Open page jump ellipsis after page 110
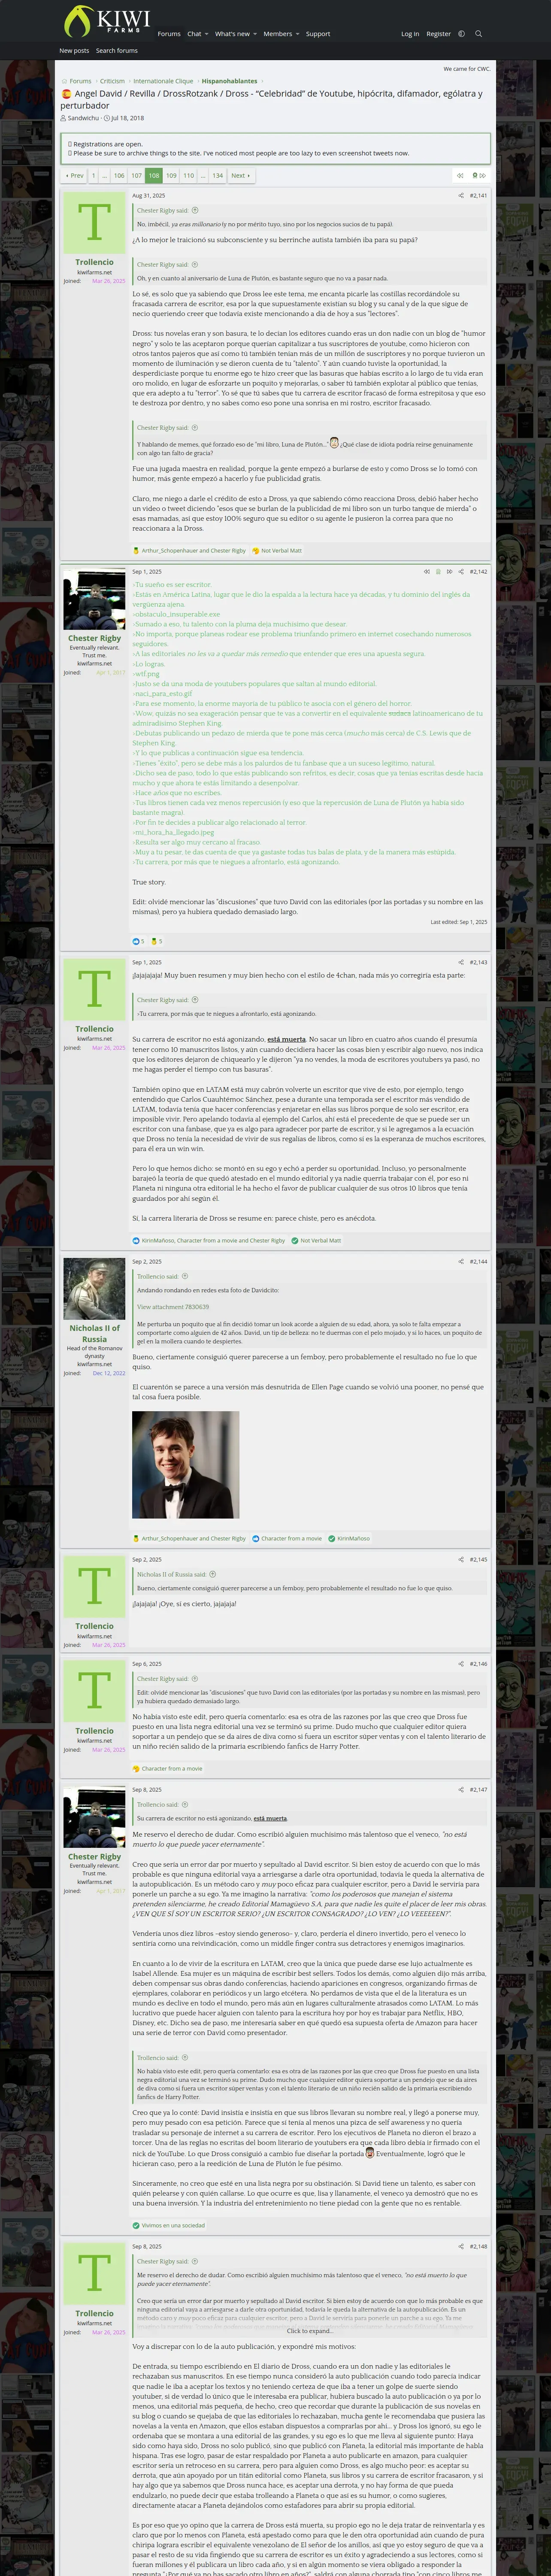Image resolution: width=551 pixels, height=2576 pixels. click(203, 175)
